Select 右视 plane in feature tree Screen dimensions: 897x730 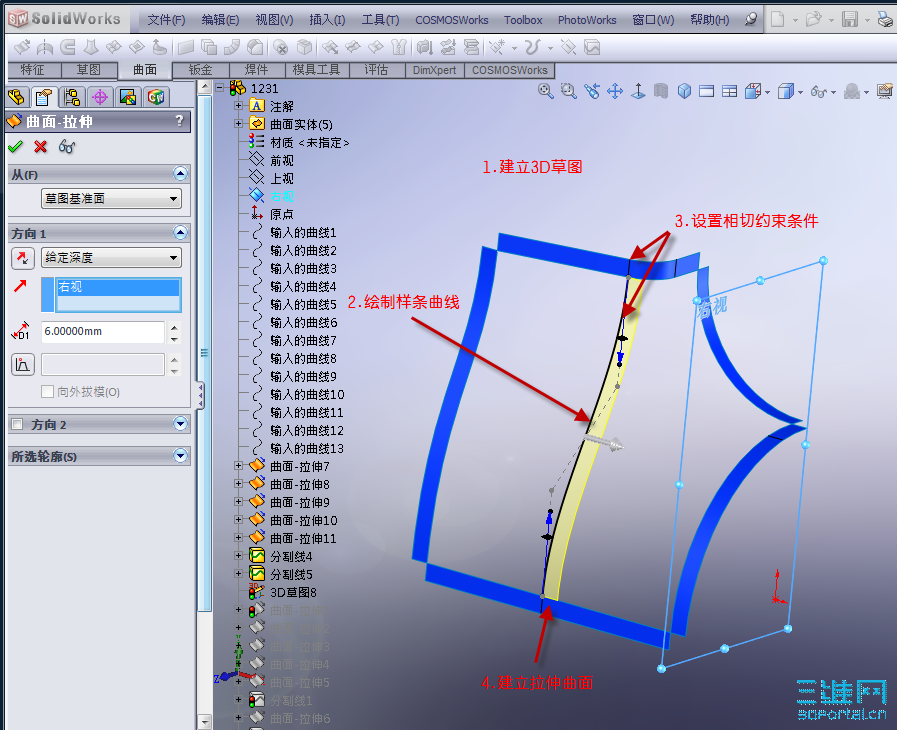coord(281,196)
